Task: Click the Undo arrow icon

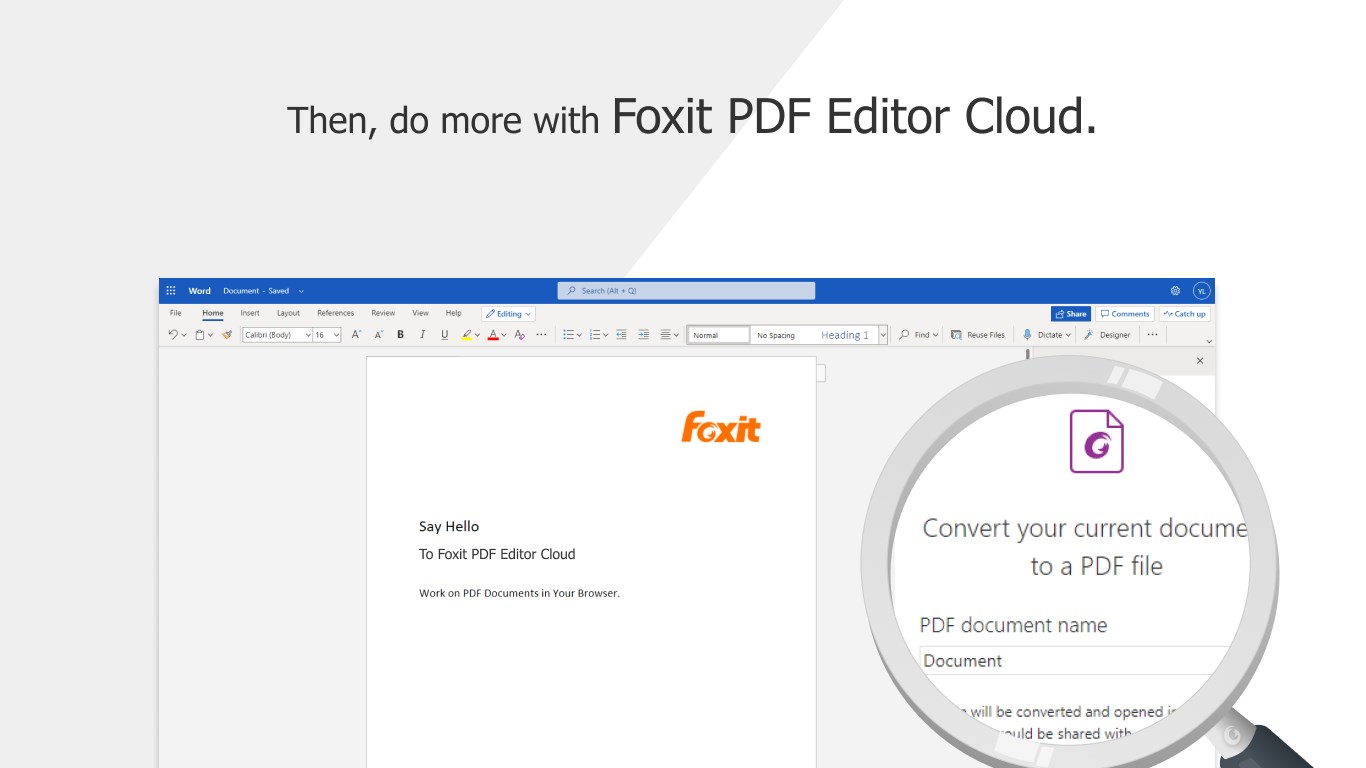Action: pos(172,335)
